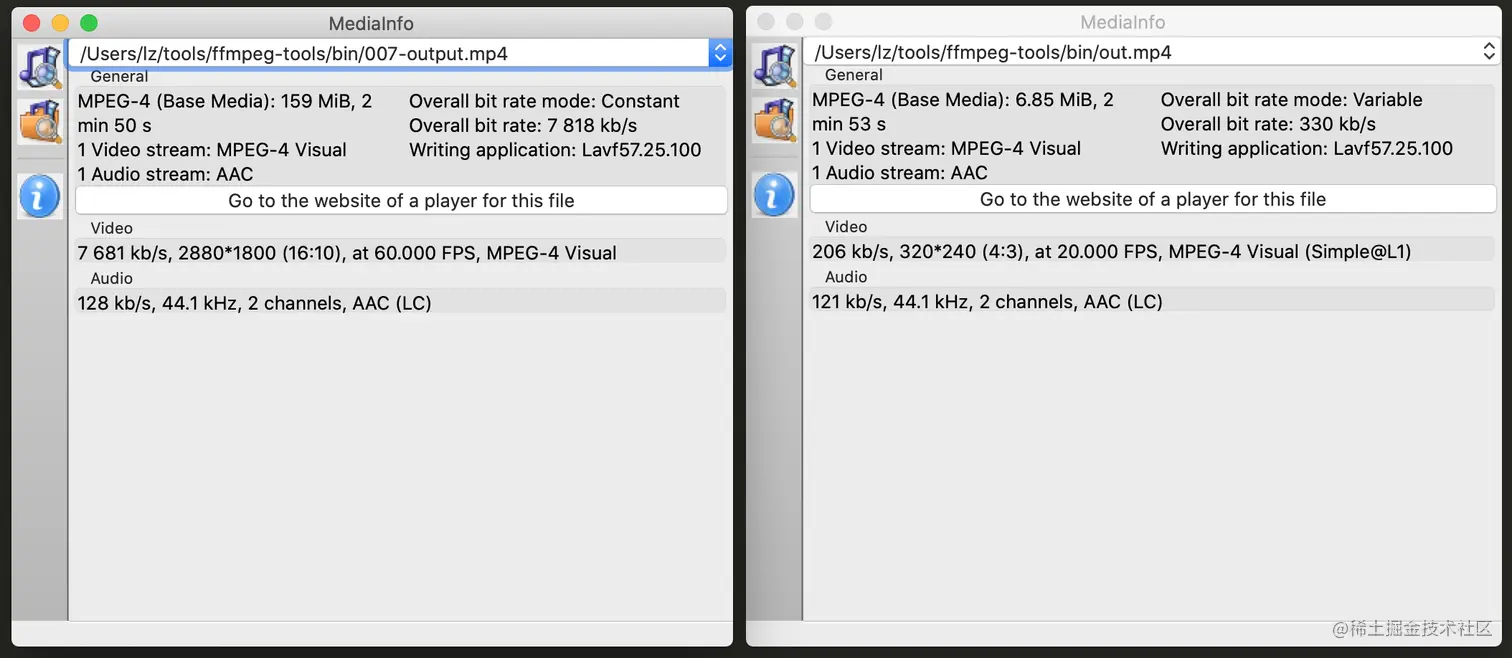Open the 007-output.mp4 file path dropdown
The image size is (1512, 658).
pos(720,53)
